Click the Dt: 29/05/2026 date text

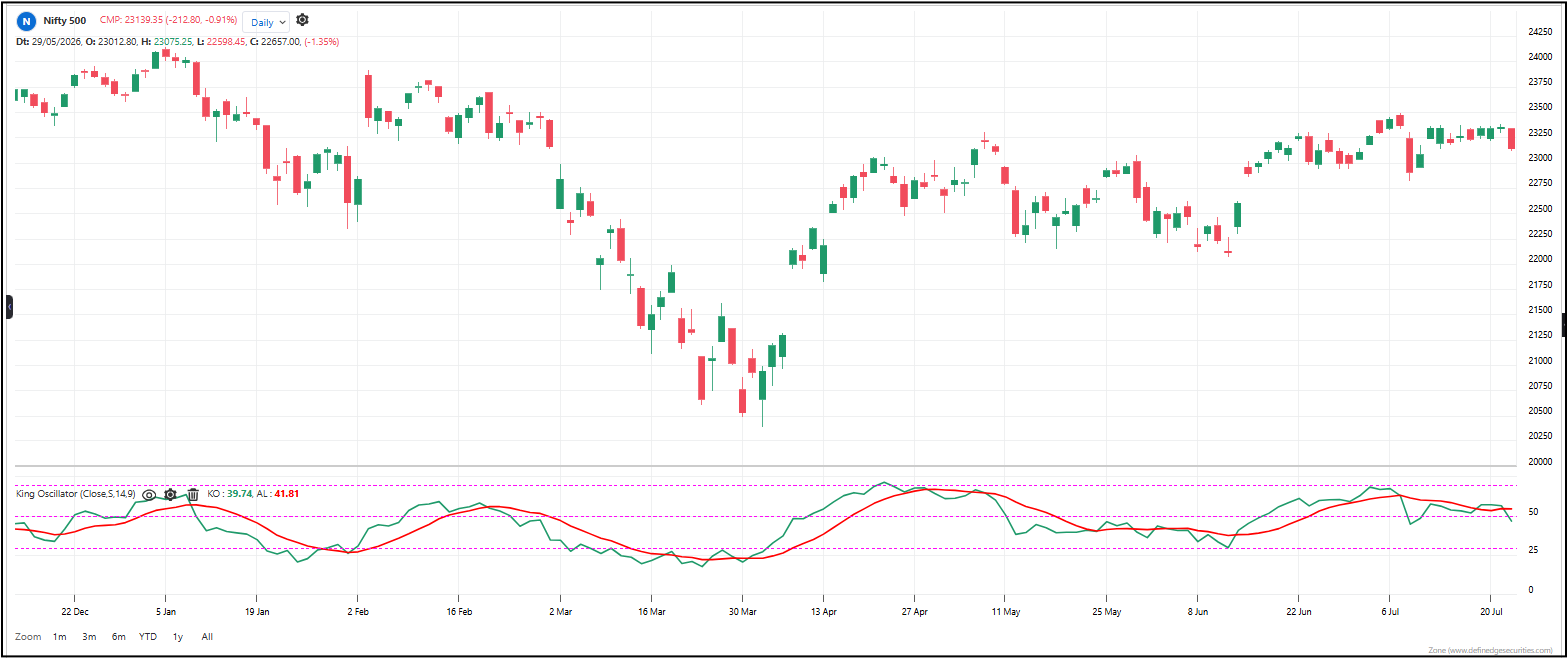pyautogui.click(x=47, y=42)
